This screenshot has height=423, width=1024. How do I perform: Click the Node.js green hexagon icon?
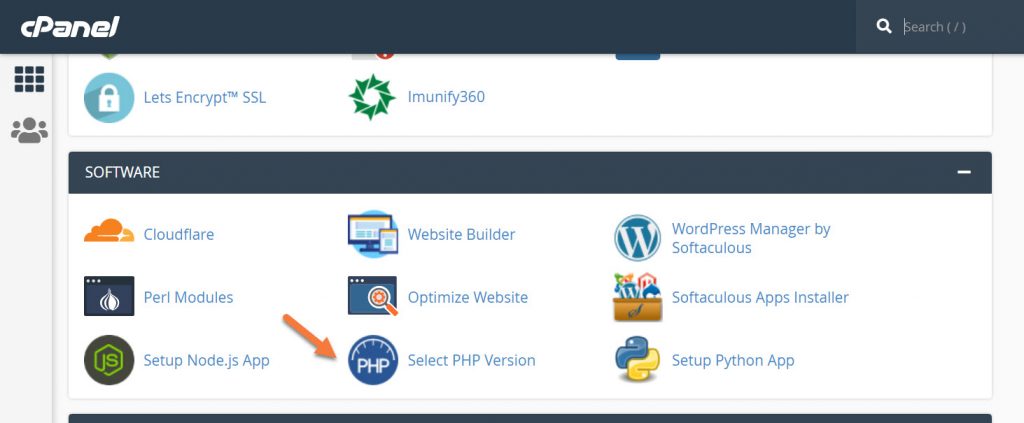109,360
